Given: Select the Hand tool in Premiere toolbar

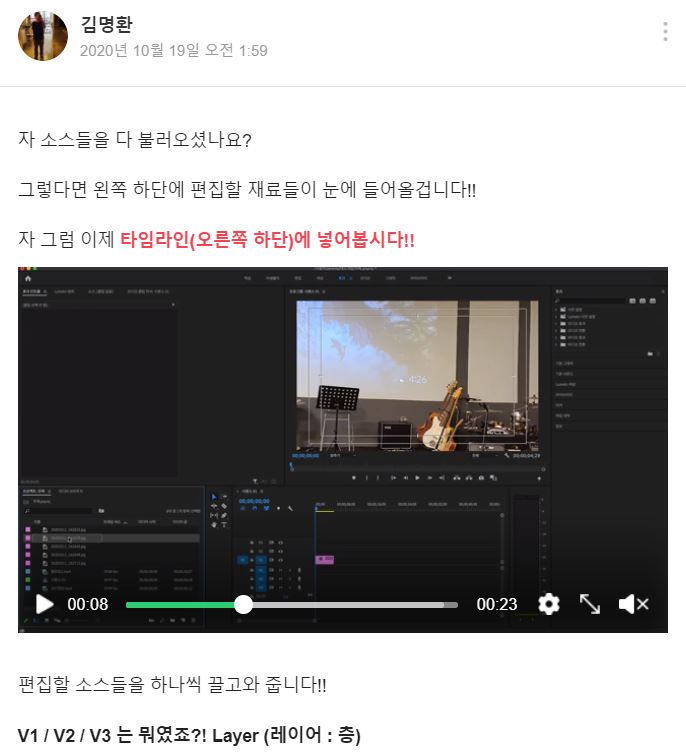Looking at the screenshot, I should pyautogui.click(x=212, y=524).
